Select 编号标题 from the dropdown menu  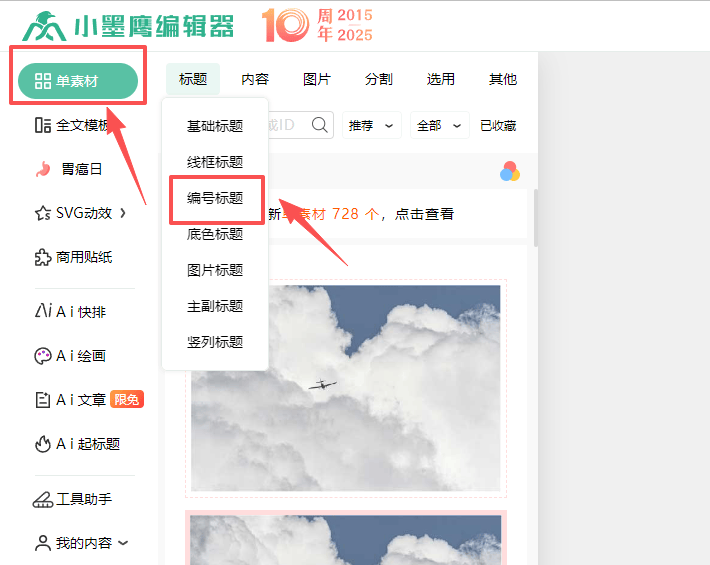[x=215, y=198]
